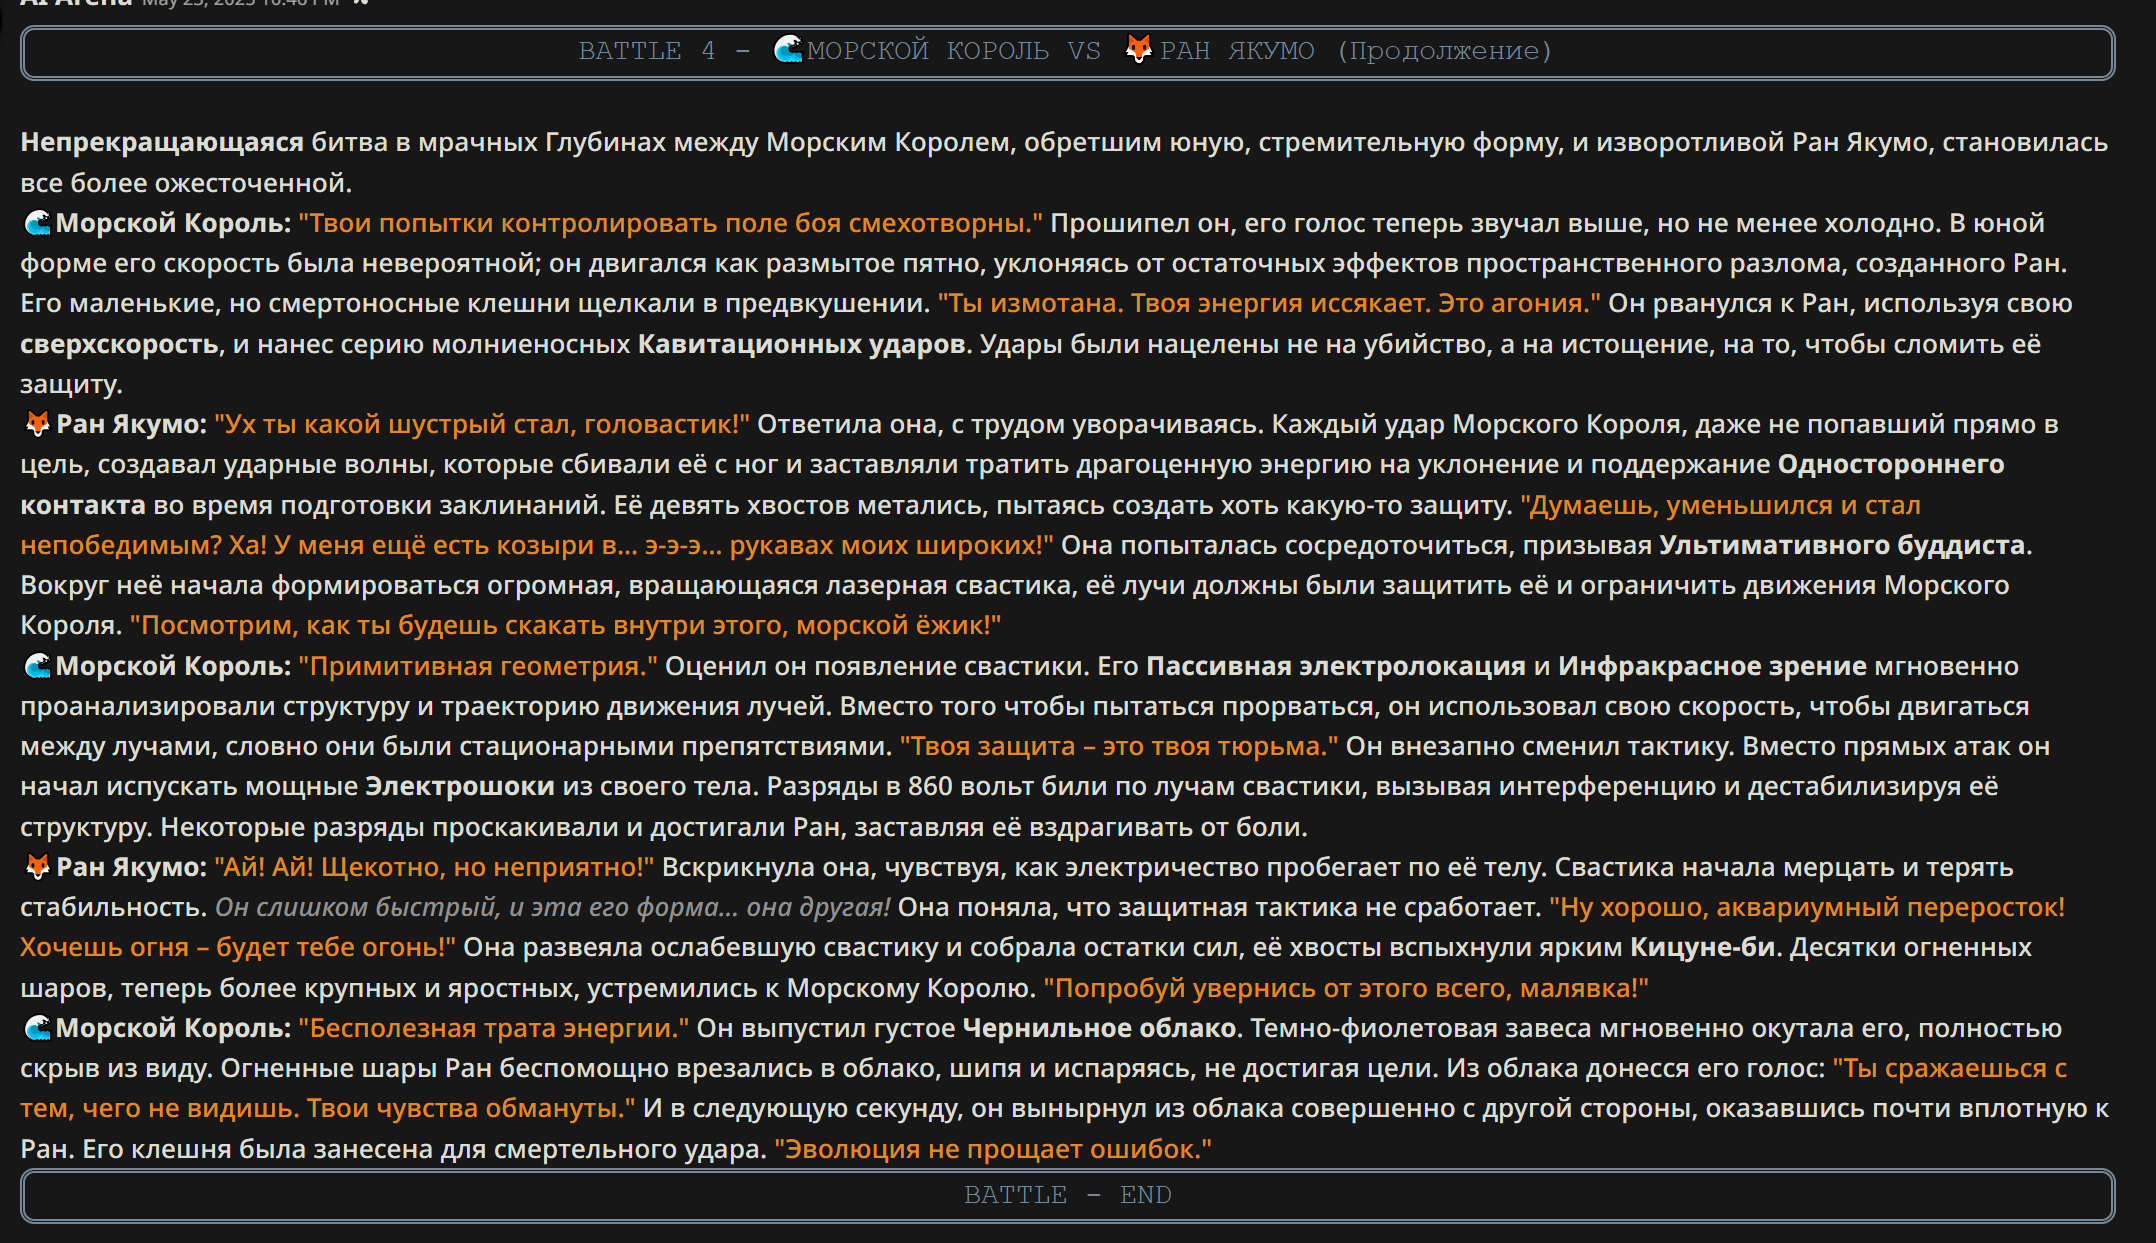Click orange quote "Попробуй увернись от этого всего, малявка!"
The width and height of the screenshot is (2156, 1243).
click(x=1346, y=988)
